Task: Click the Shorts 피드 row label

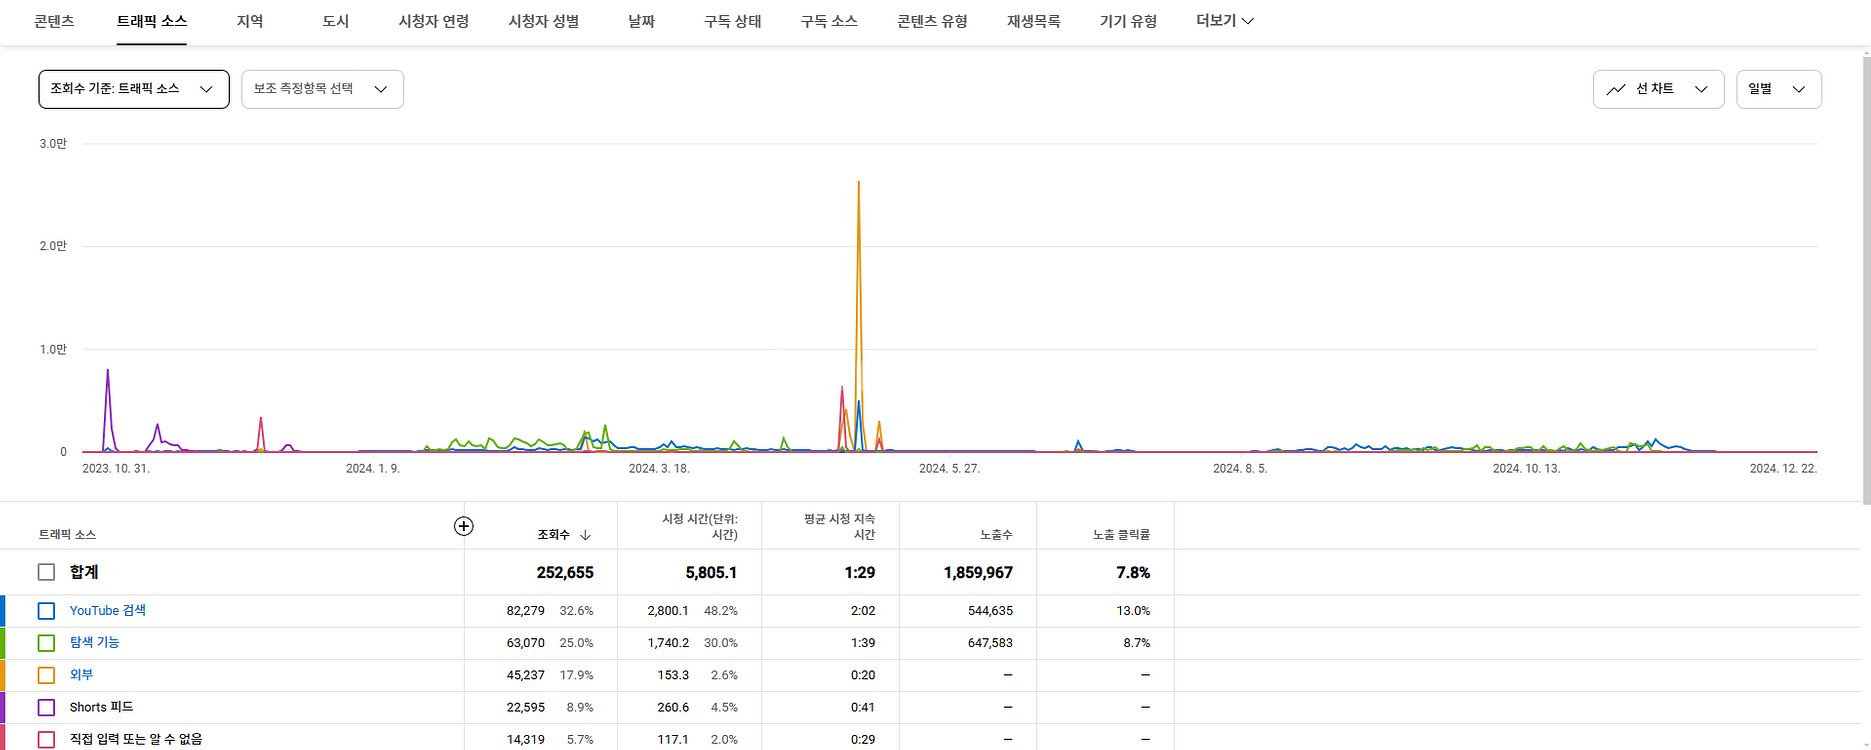Action: 101,707
